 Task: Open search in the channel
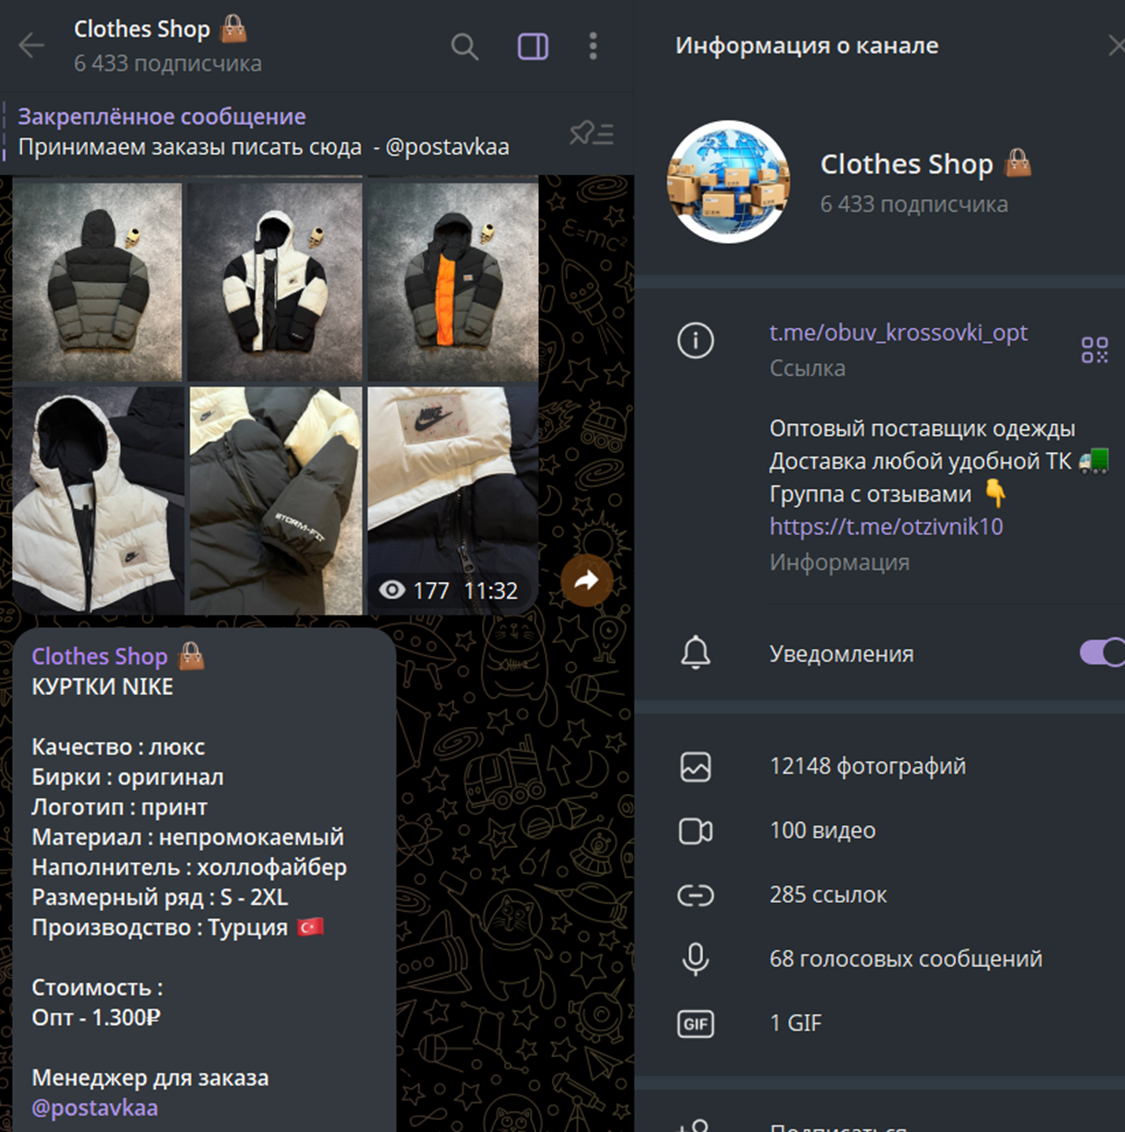click(464, 47)
